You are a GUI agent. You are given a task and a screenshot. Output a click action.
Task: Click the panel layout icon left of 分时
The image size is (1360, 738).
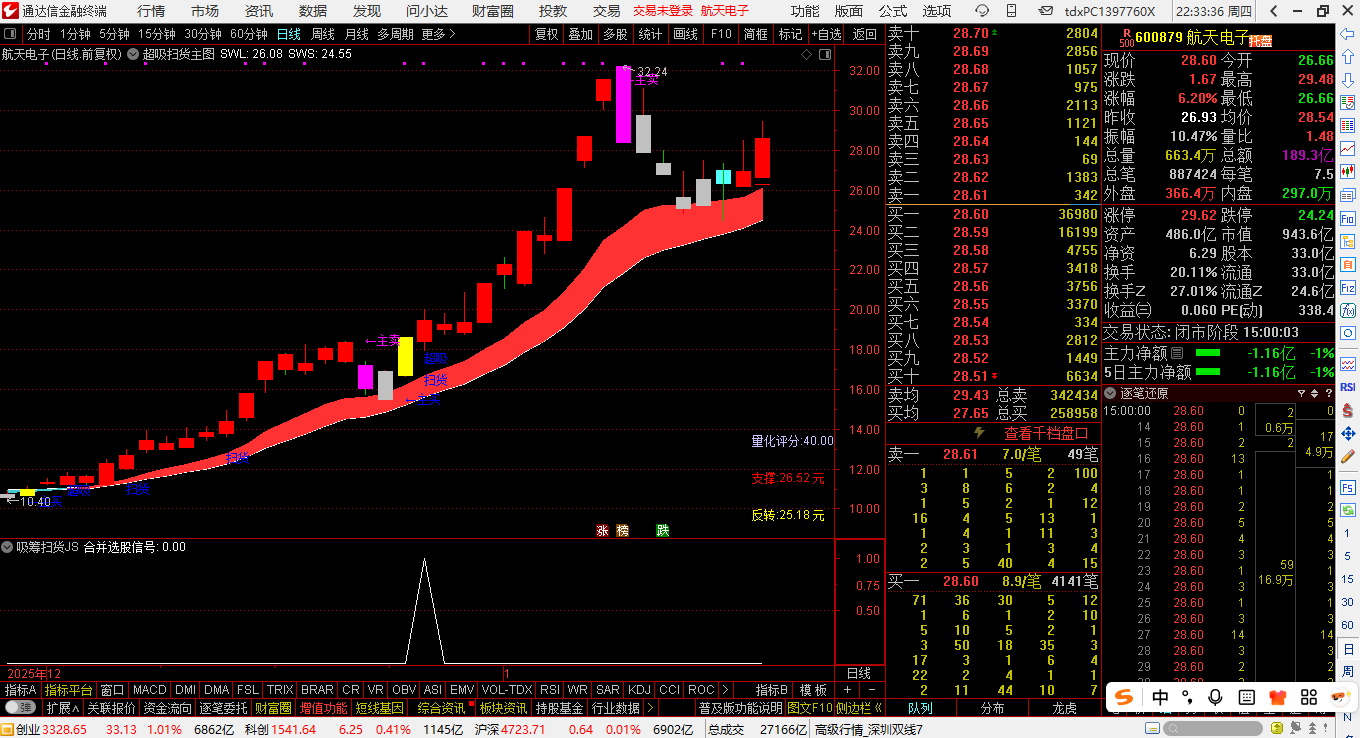10,33
